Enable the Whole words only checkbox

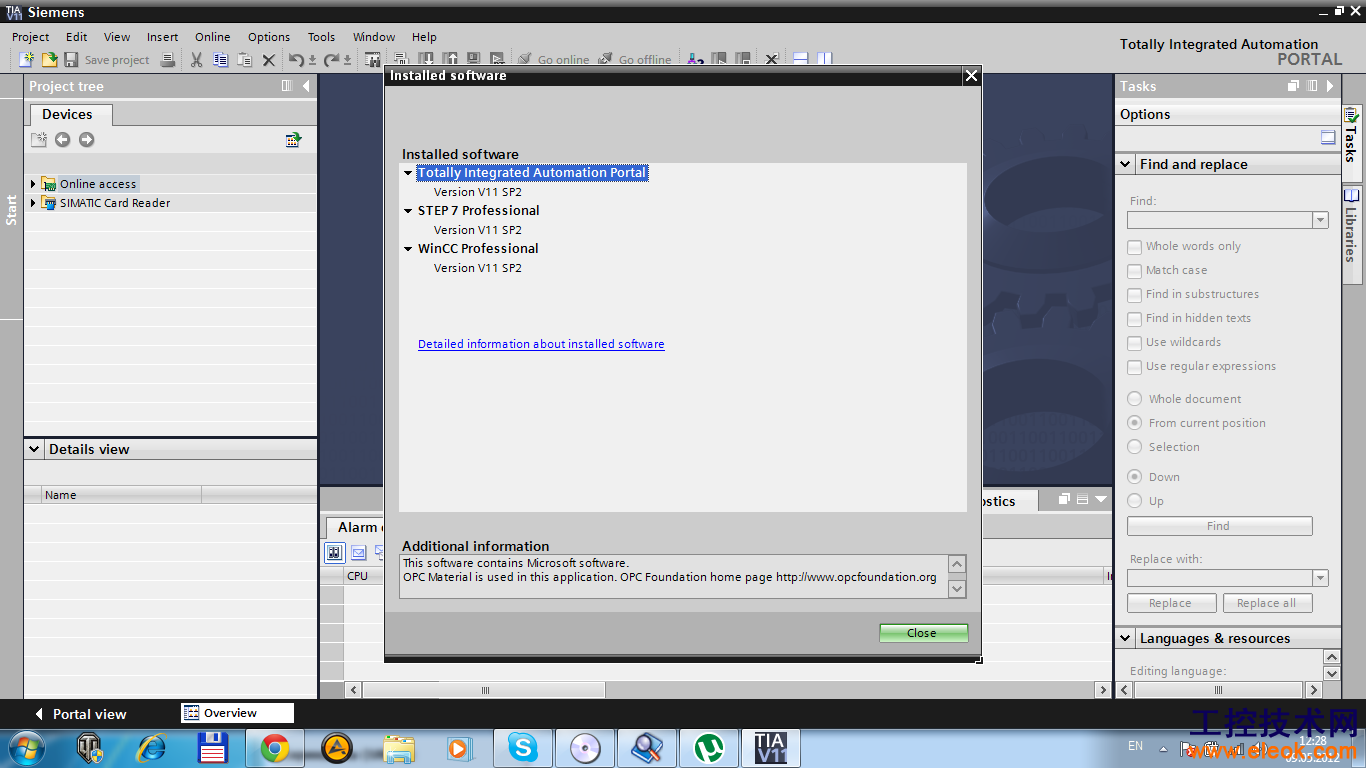[x=1134, y=247]
